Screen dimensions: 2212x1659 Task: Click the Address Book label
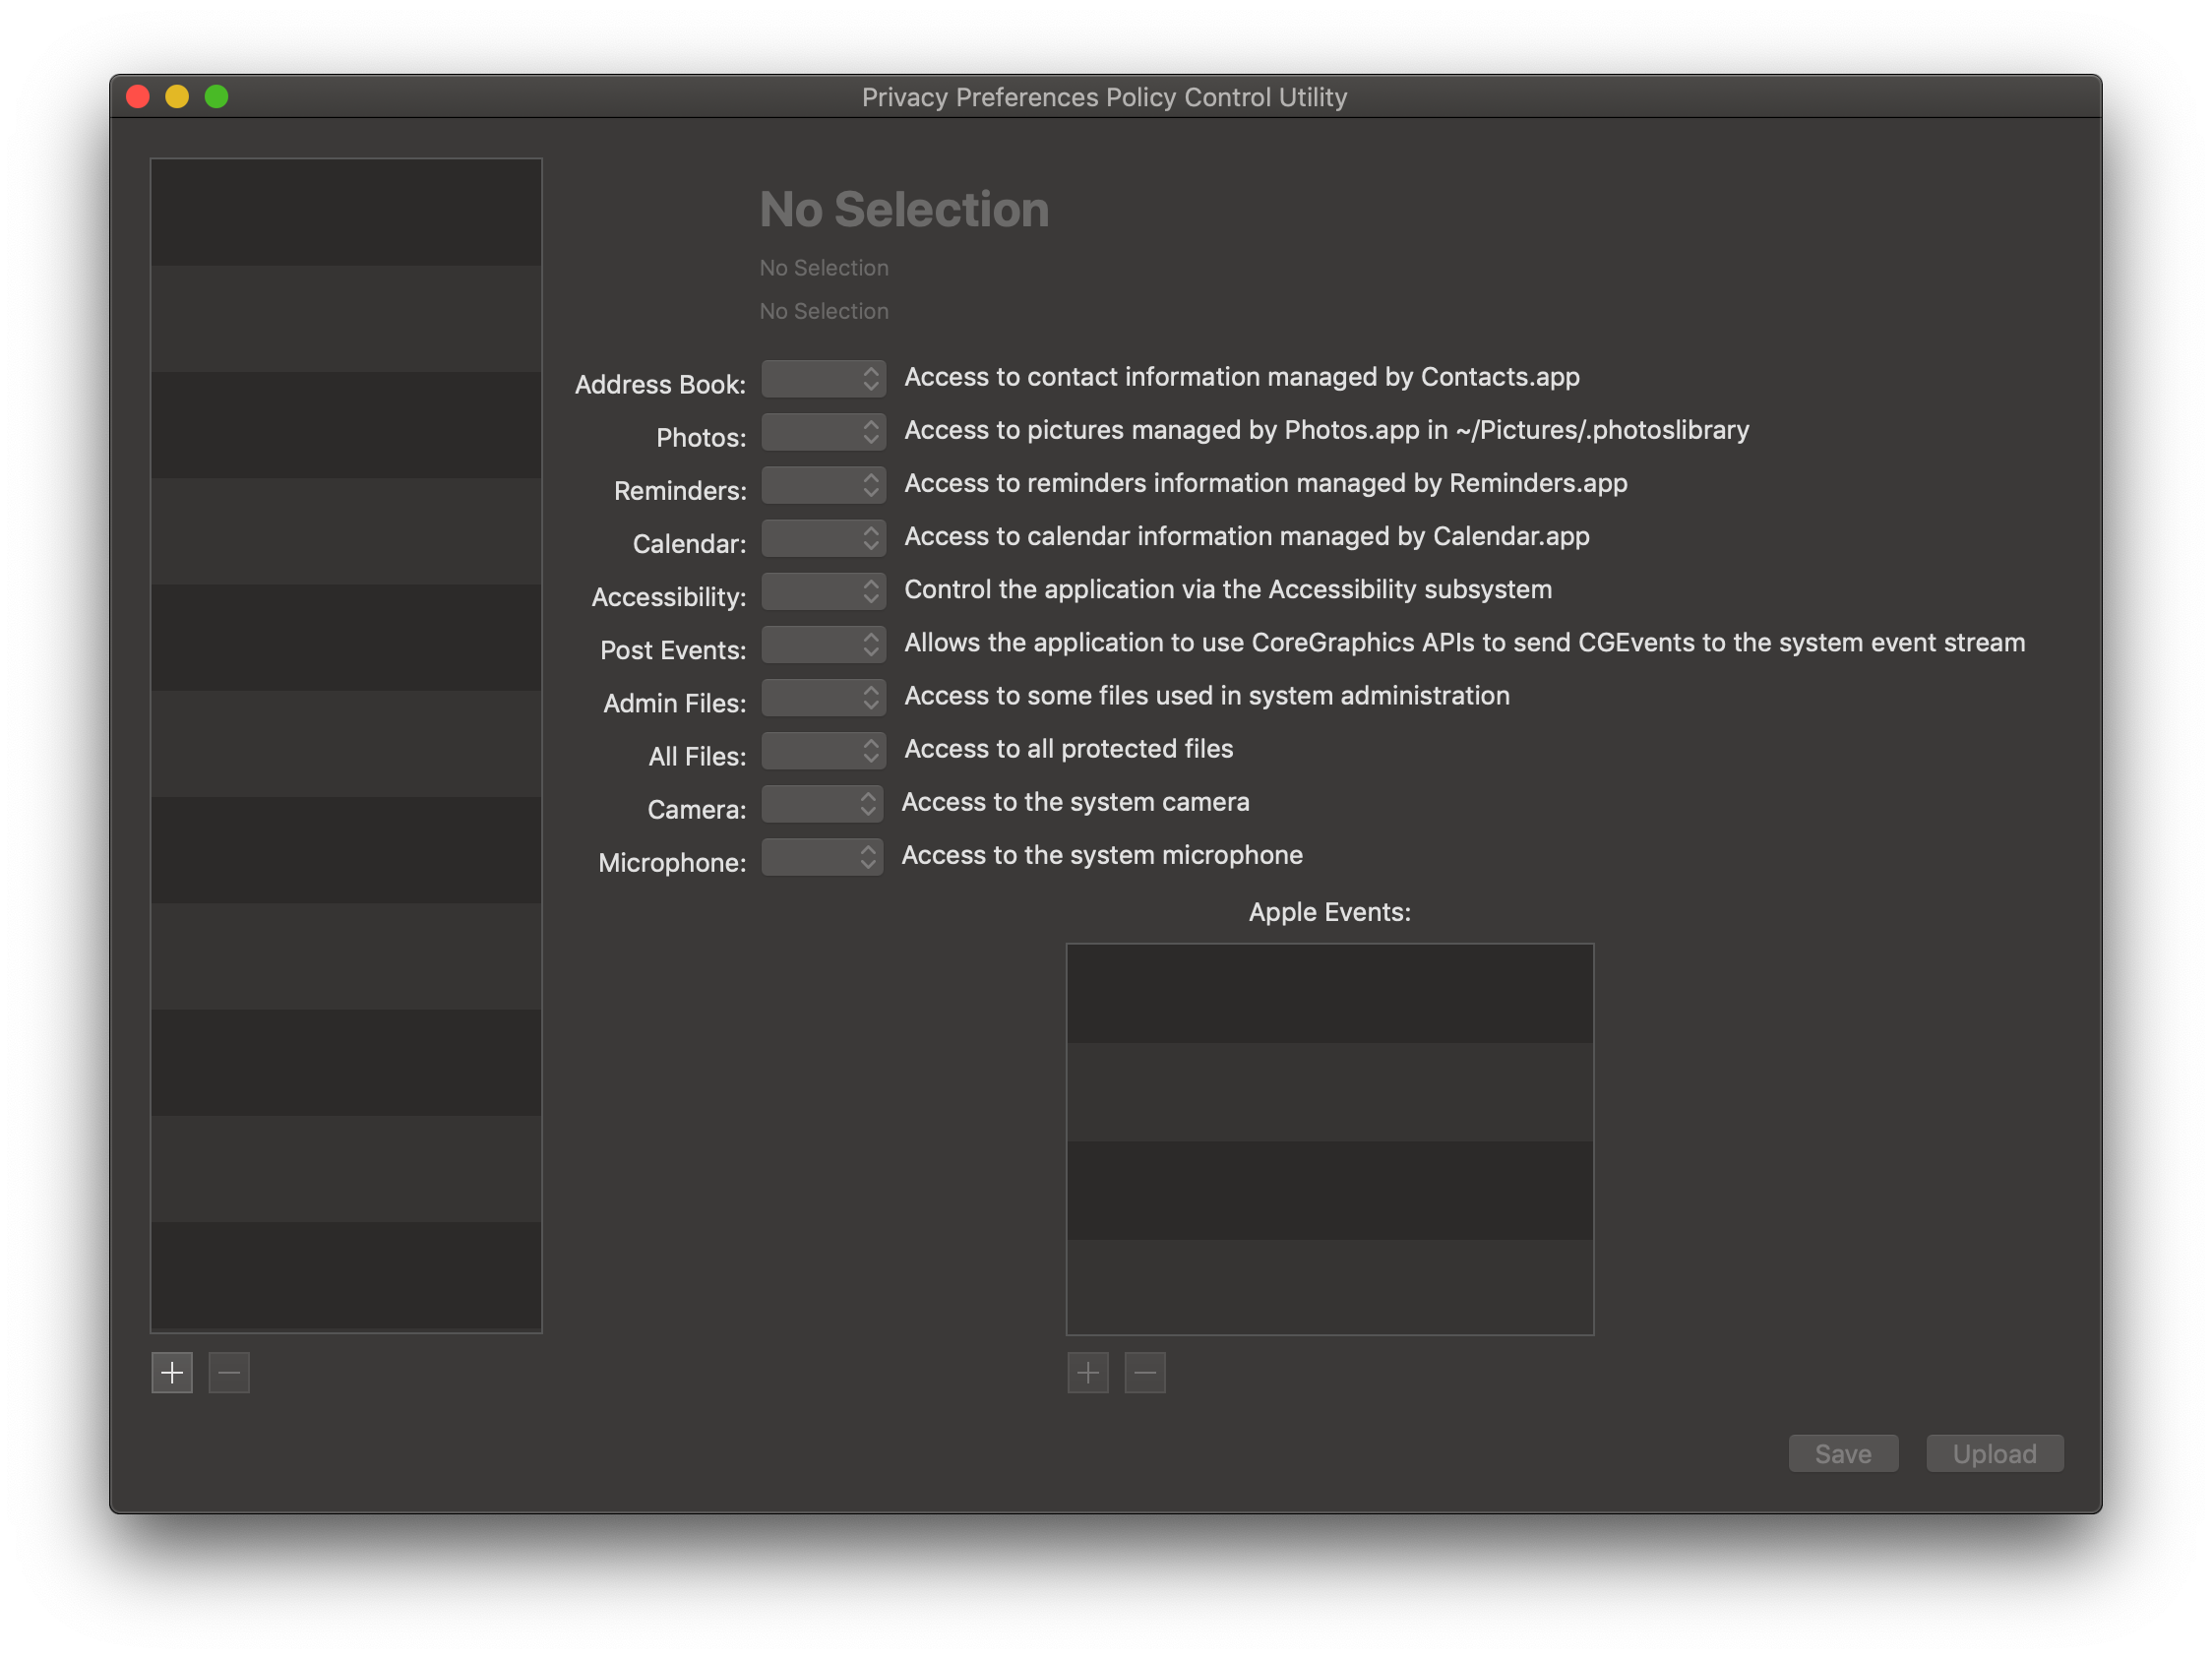[x=660, y=384]
